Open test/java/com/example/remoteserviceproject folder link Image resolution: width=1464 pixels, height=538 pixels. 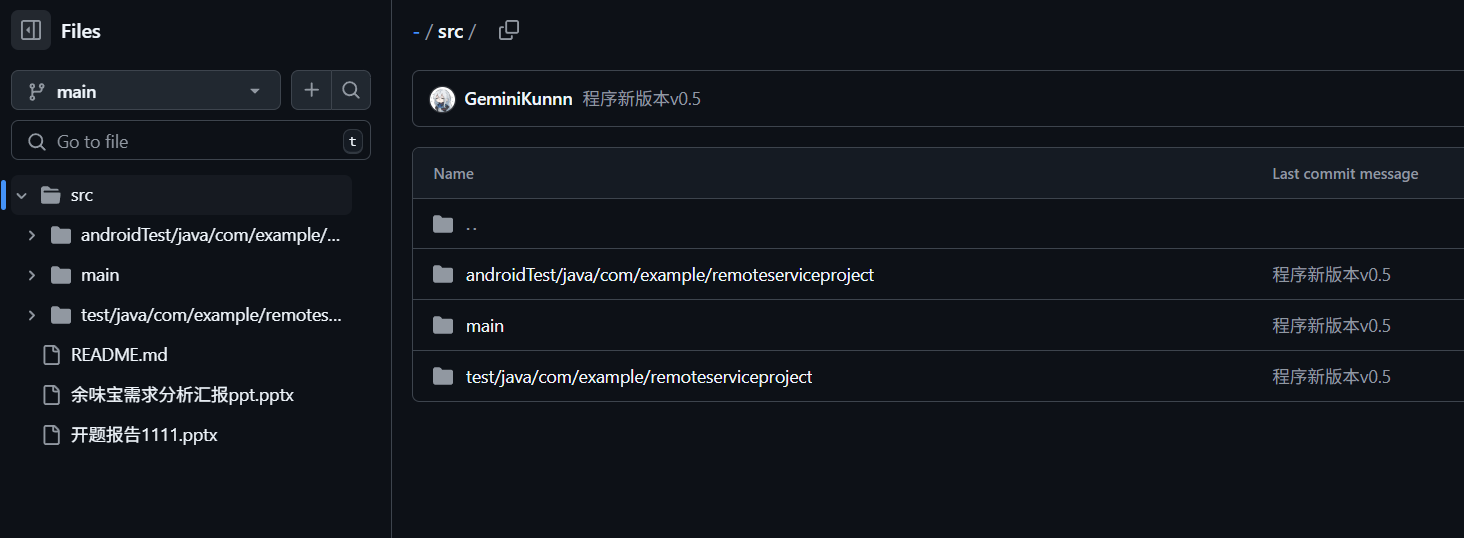(x=638, y=377)
